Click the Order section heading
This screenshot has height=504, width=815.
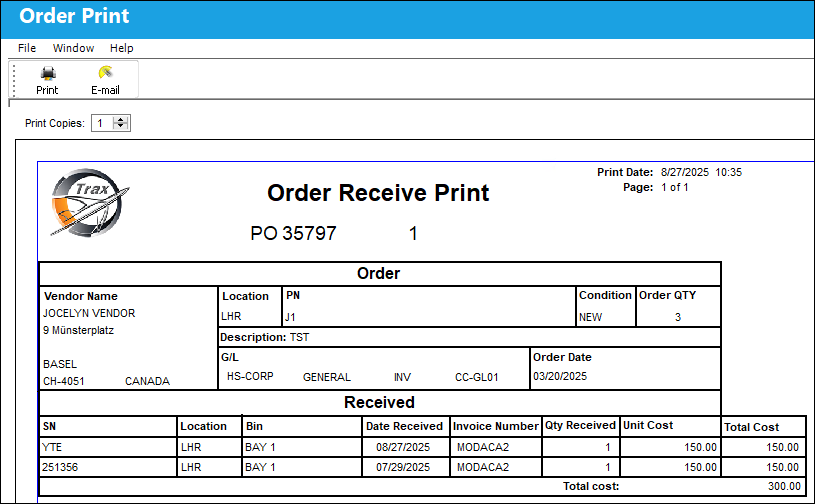(x=378, y=274)
